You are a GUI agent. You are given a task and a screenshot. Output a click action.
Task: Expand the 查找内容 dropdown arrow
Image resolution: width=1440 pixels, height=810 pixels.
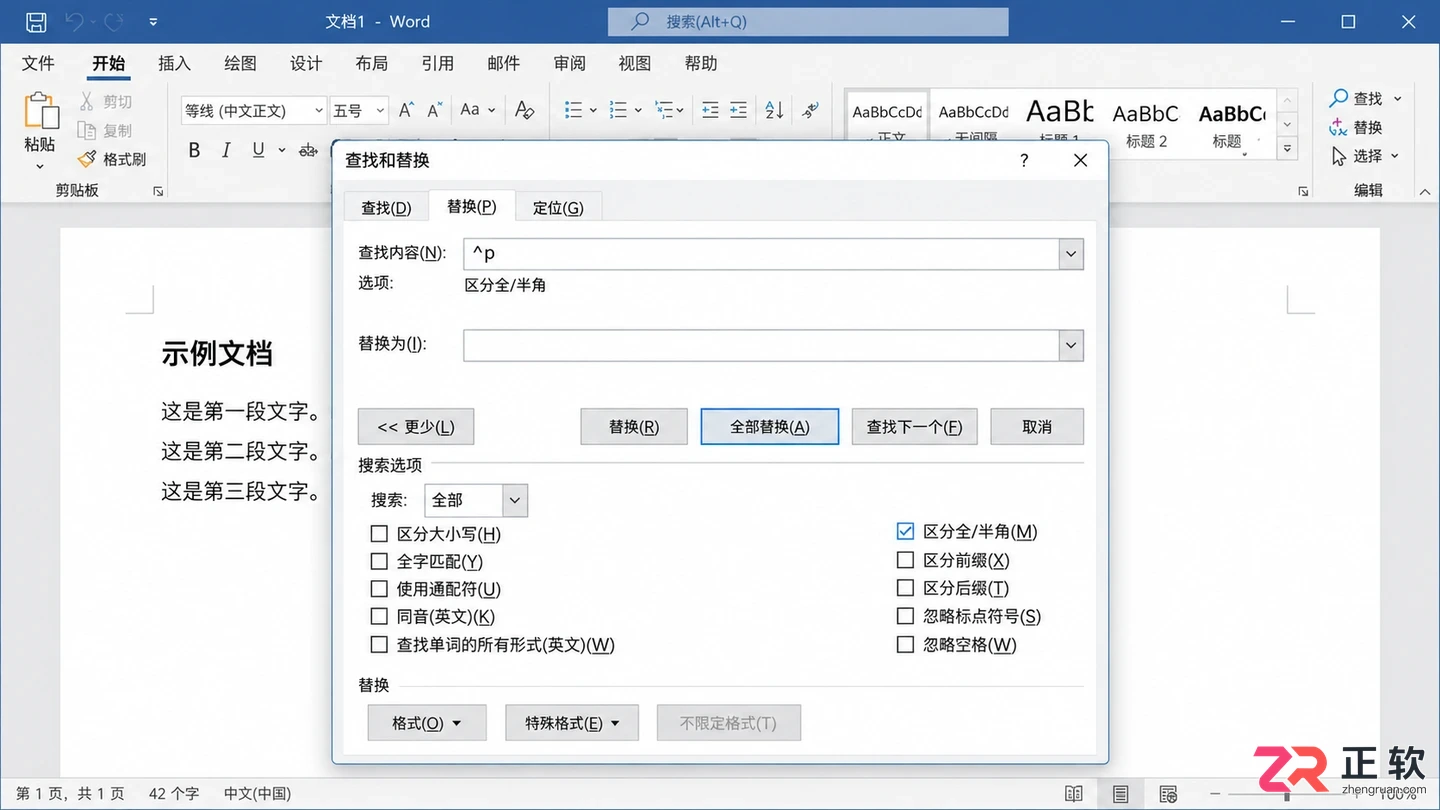point(1071,254)
